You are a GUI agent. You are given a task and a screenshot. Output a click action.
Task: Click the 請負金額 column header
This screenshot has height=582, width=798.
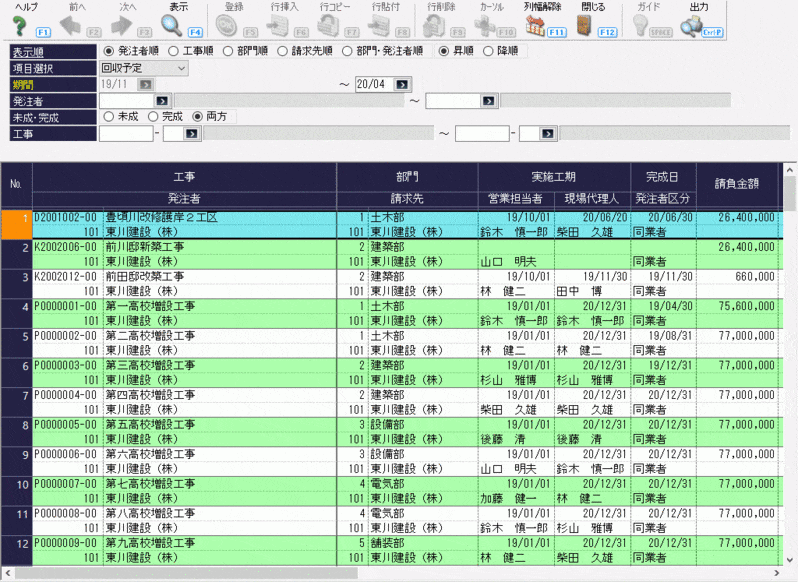(x=737, y=184)
